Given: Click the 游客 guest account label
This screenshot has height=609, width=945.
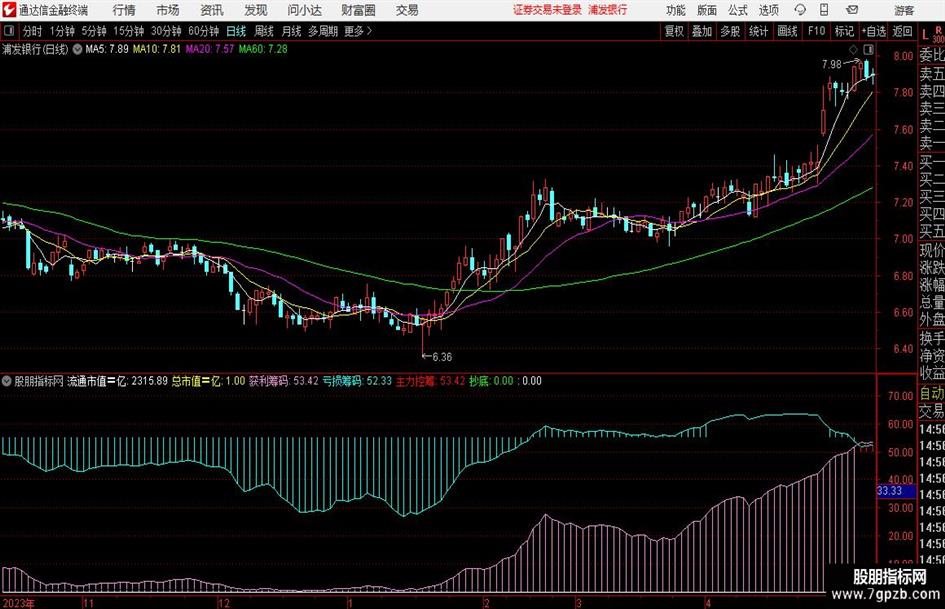Looking at the screenshot, I should 903,10.
